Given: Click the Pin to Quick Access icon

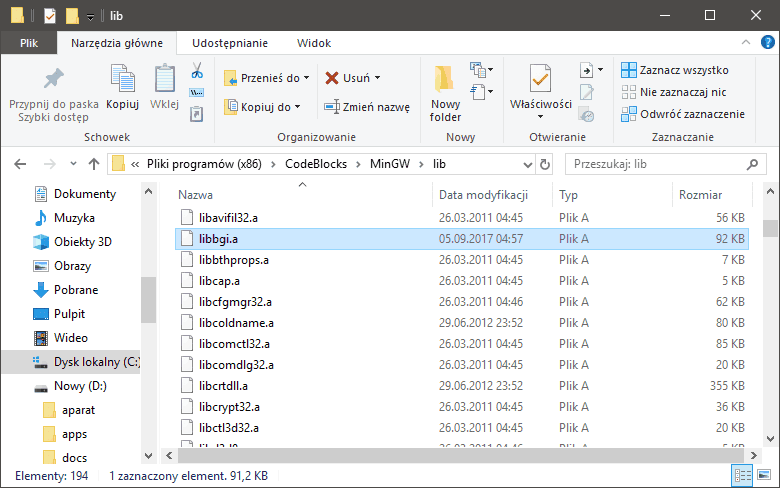Looking at the screenshot, I should click(x=53, y=79).
